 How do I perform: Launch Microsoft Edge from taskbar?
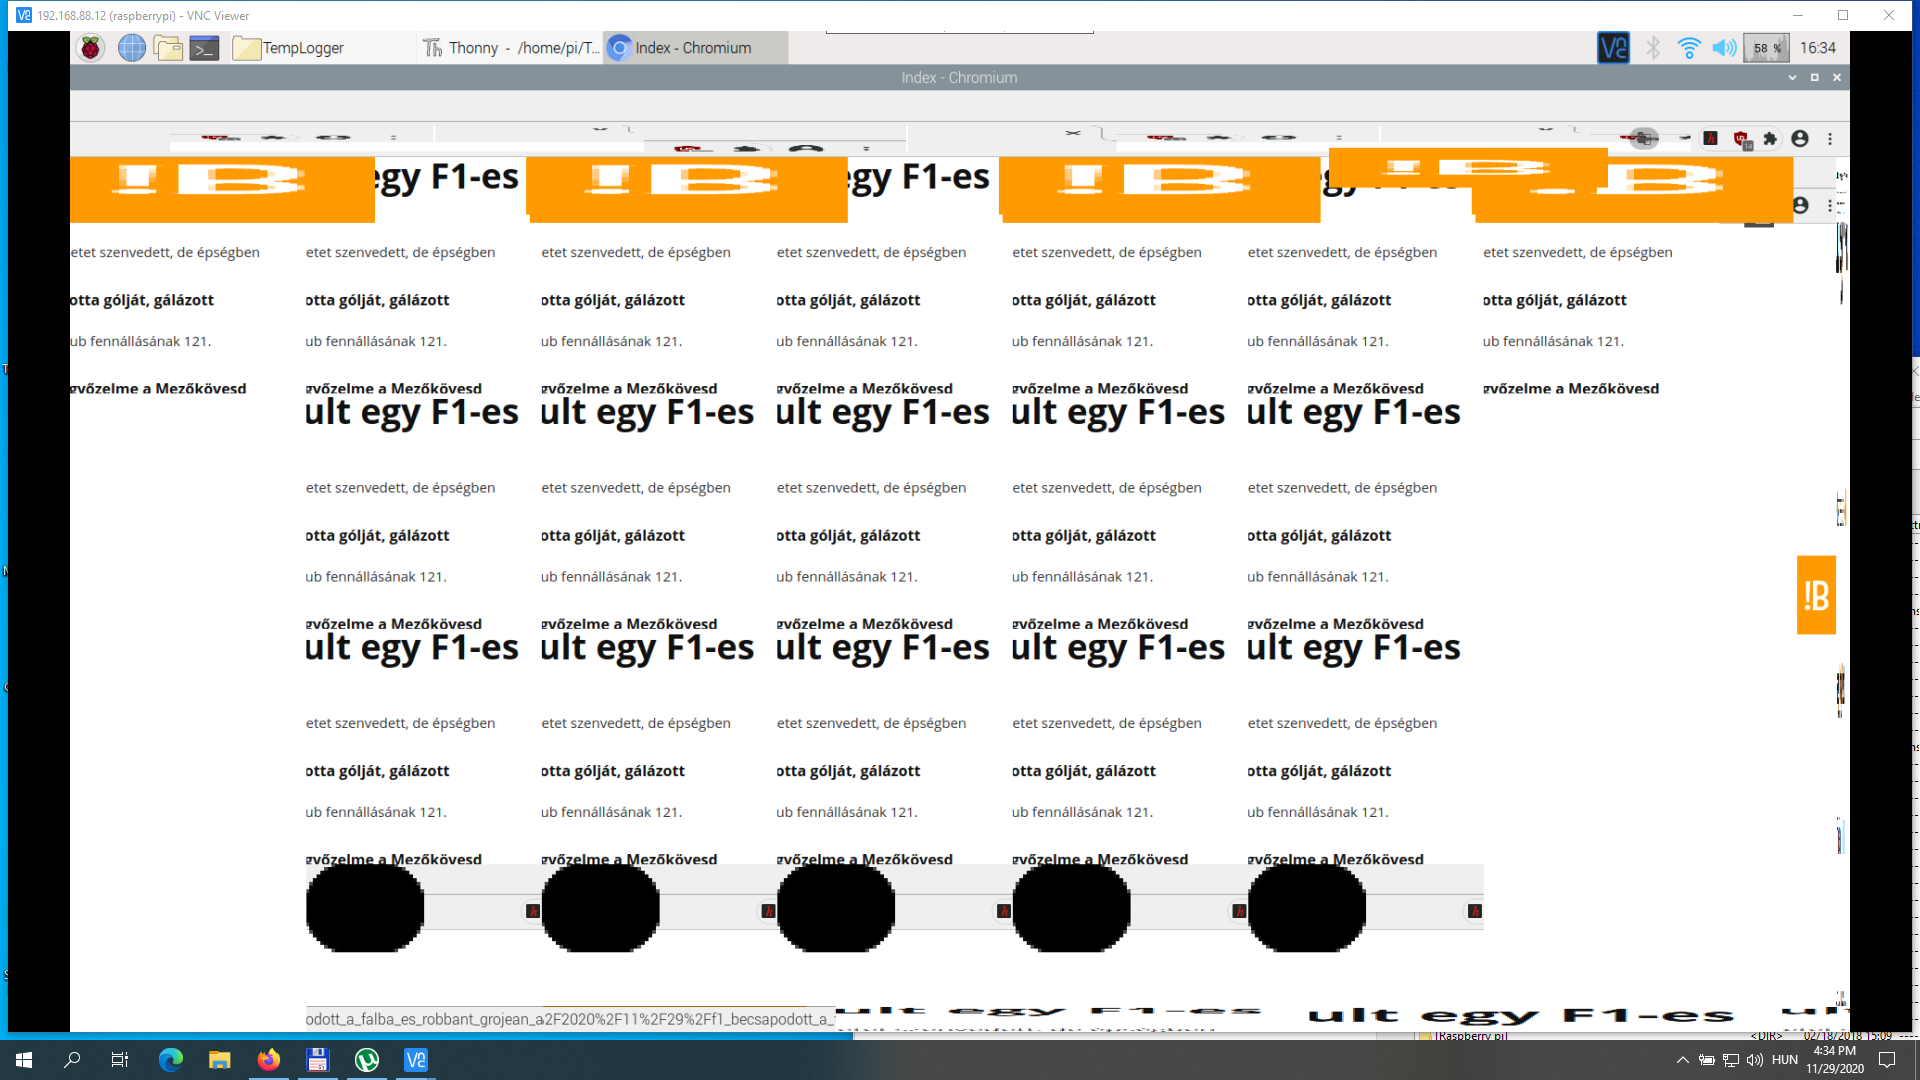click(171, 1060)
